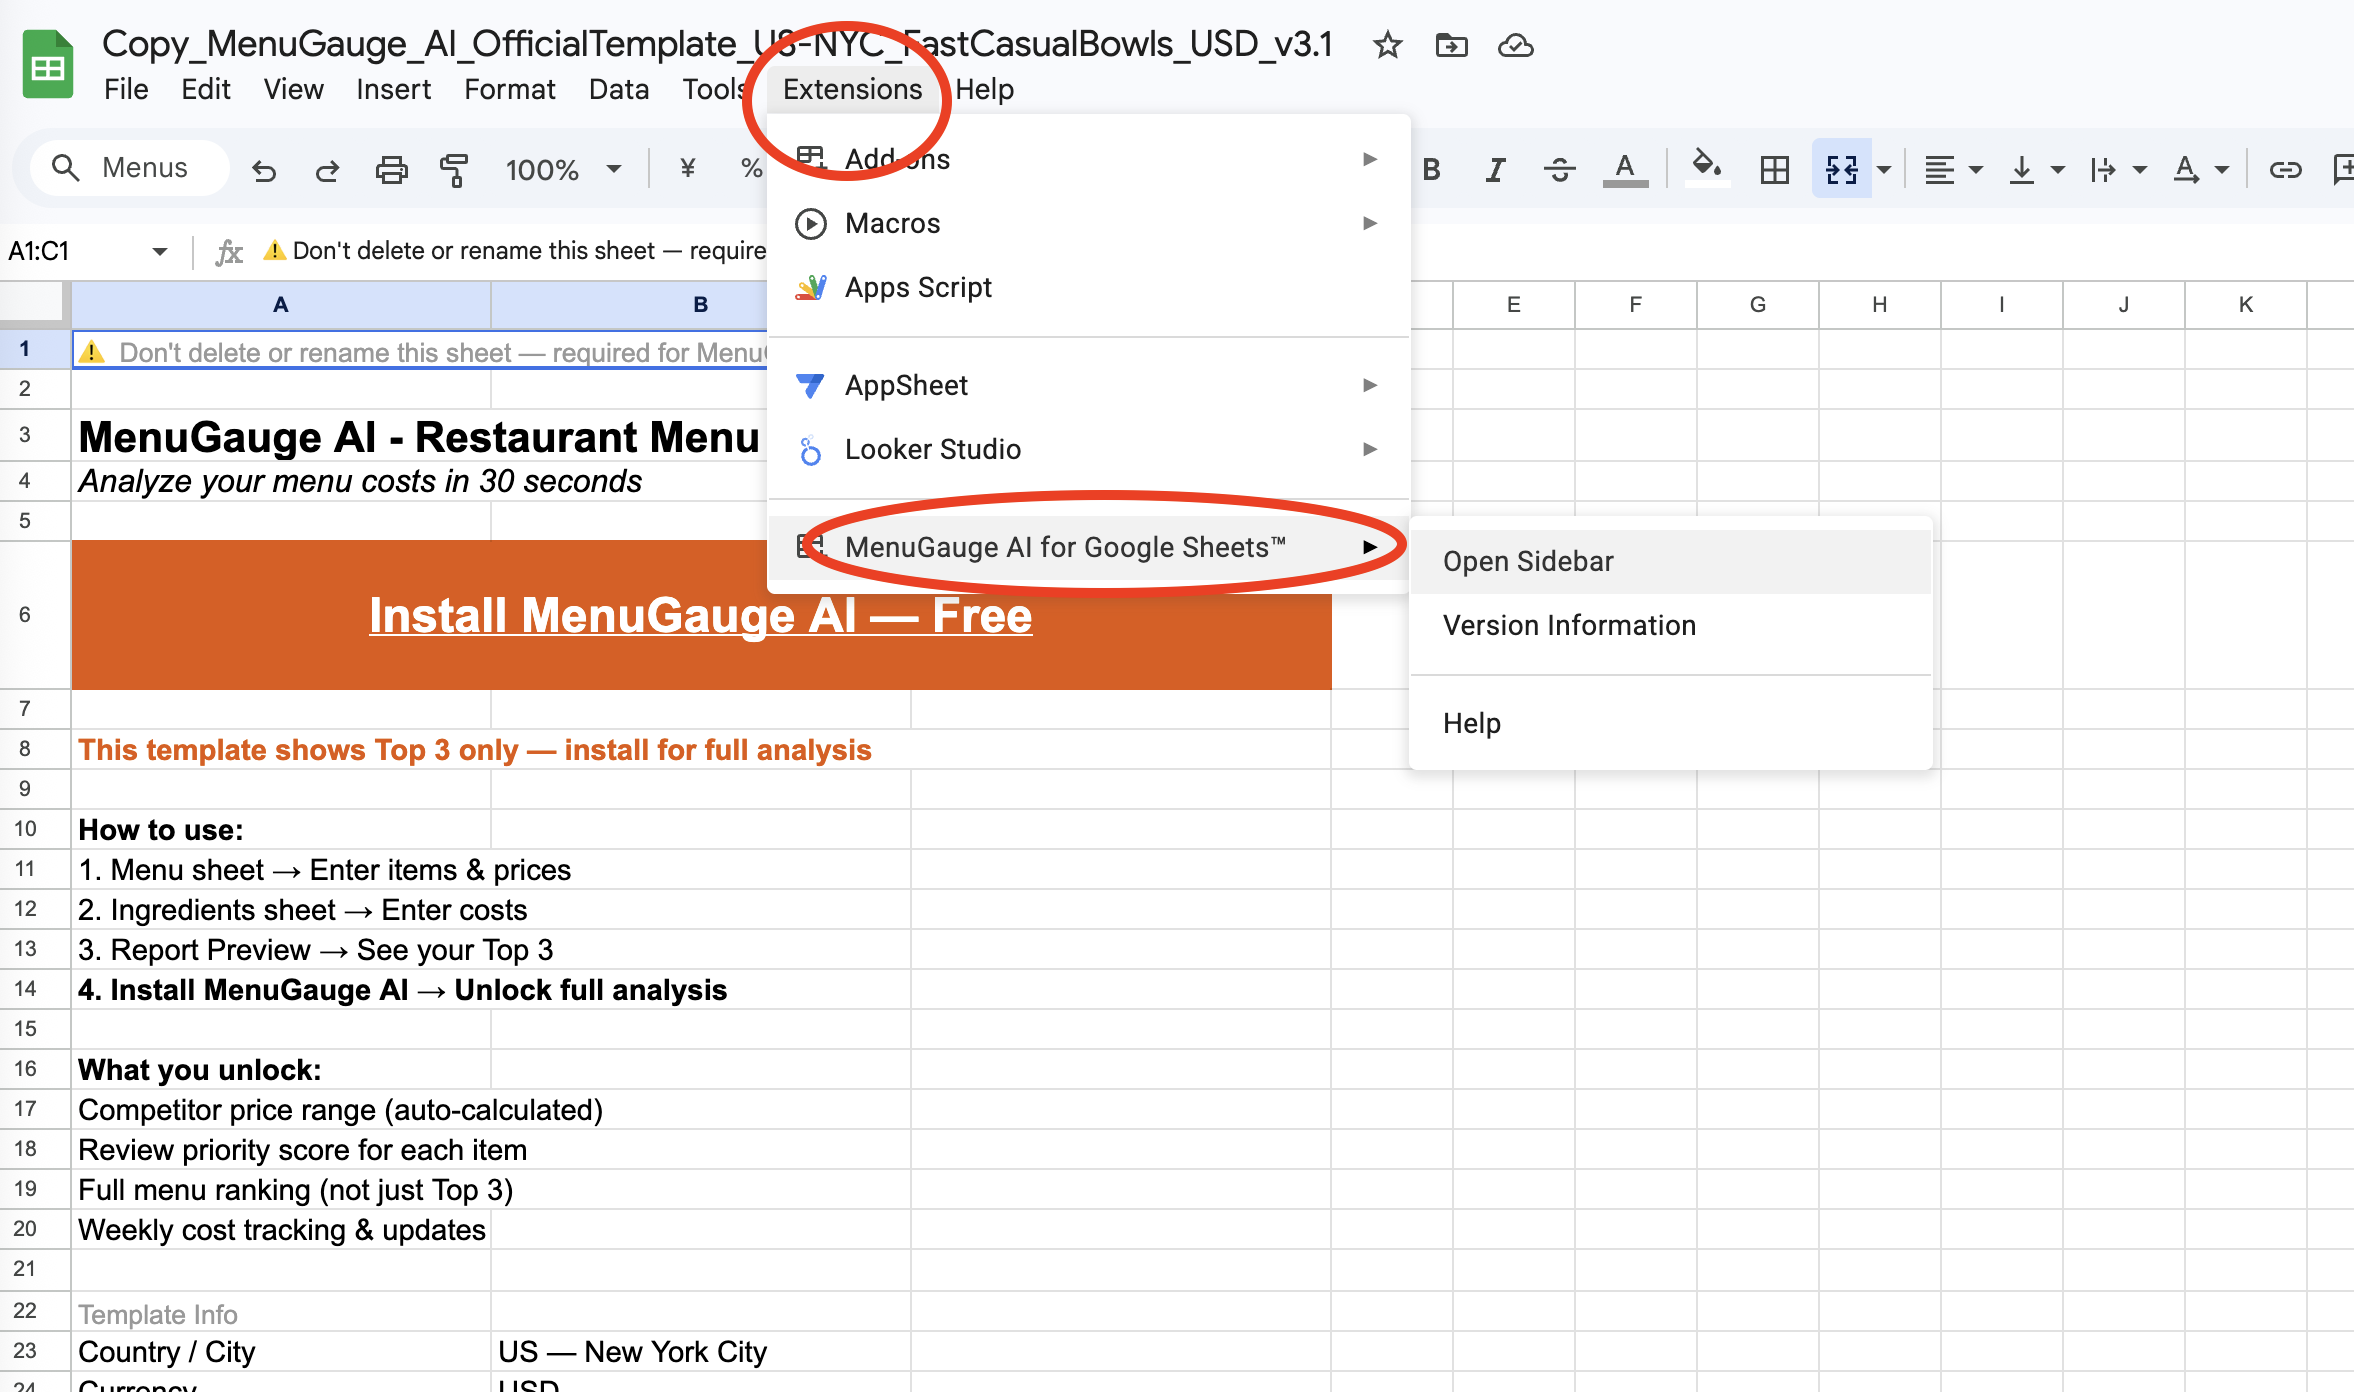Click Install MenuGauge AI — Free link
Image resolution: width=2354 pixels, height=1392 pixels.
click(700, 615)
